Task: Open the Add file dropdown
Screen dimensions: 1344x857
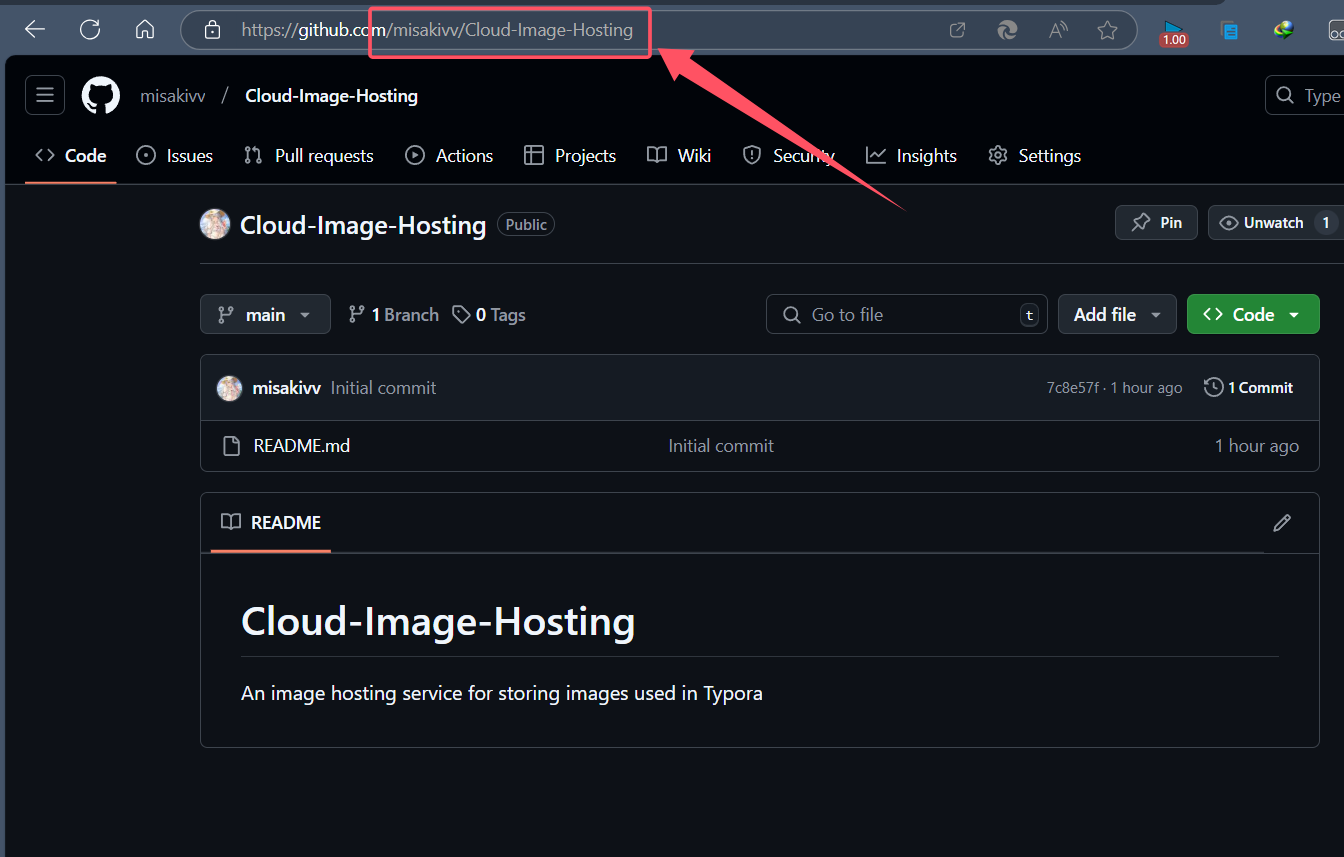Action: click(1117, 314)
